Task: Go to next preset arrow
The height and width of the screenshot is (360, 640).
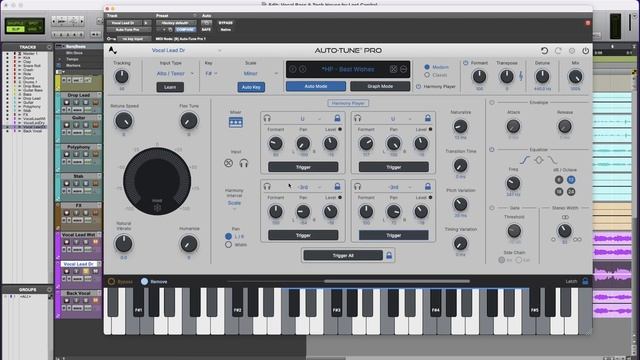Action: [302, 69]
